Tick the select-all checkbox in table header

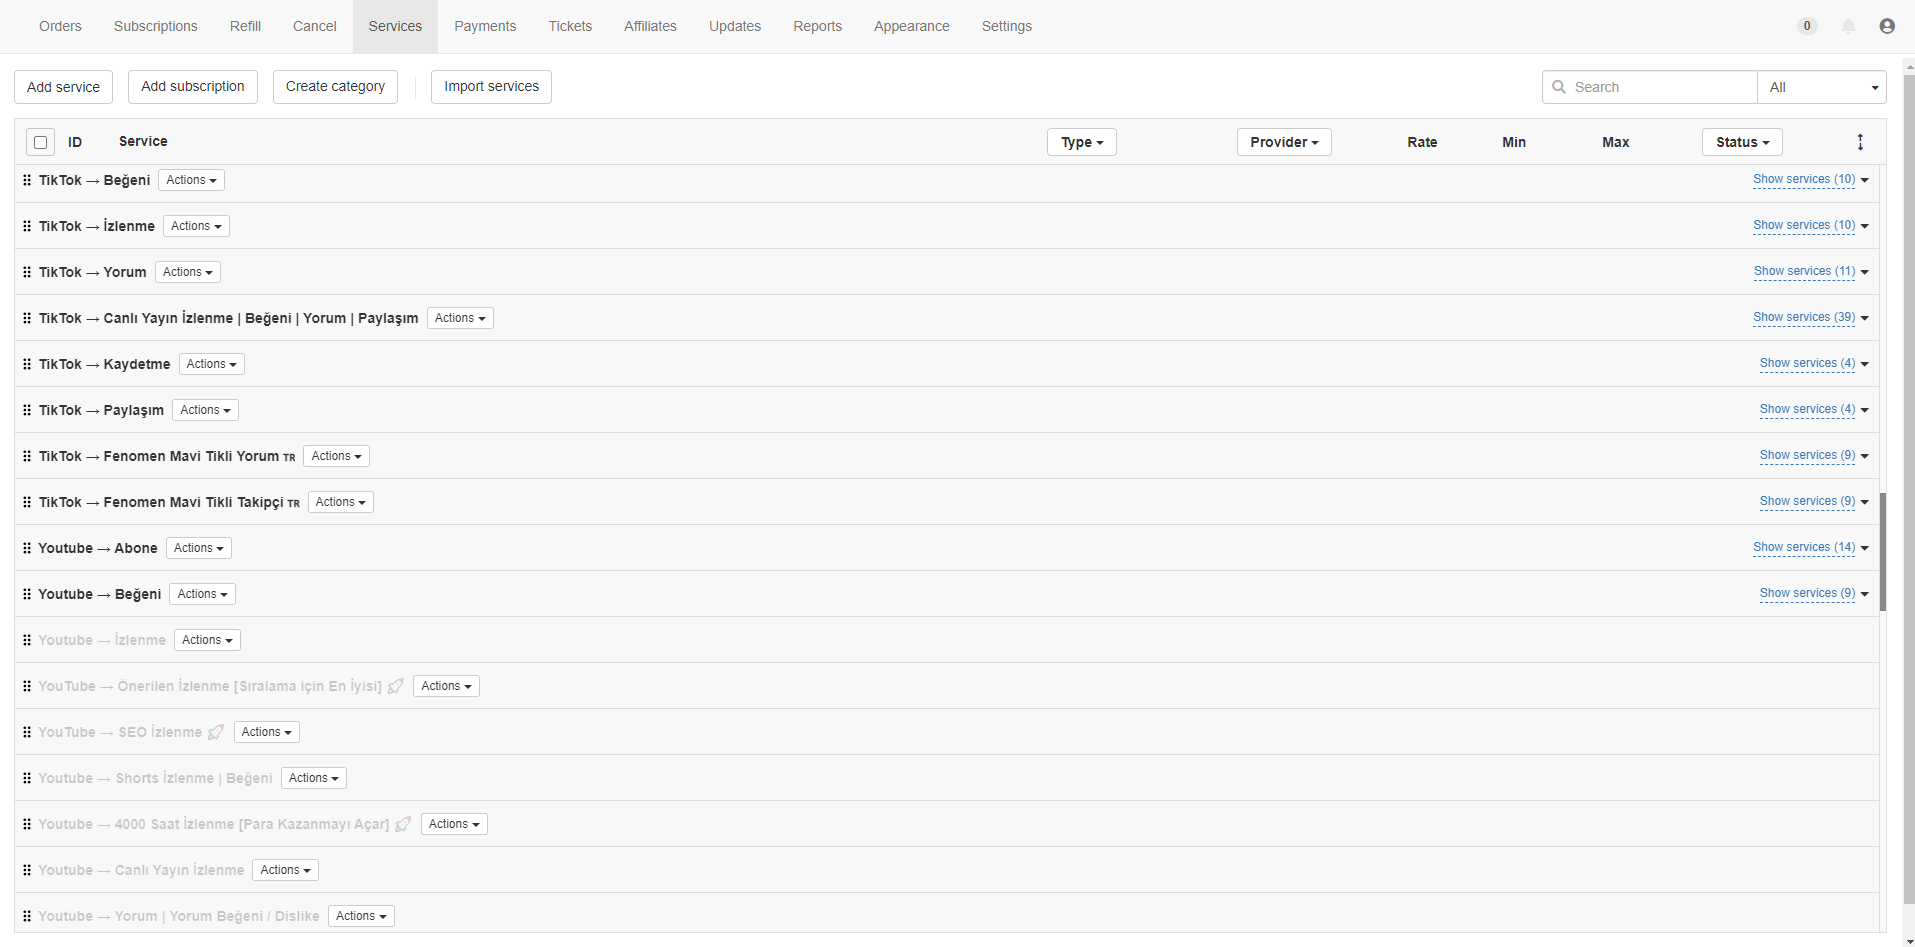coord(40,142)
